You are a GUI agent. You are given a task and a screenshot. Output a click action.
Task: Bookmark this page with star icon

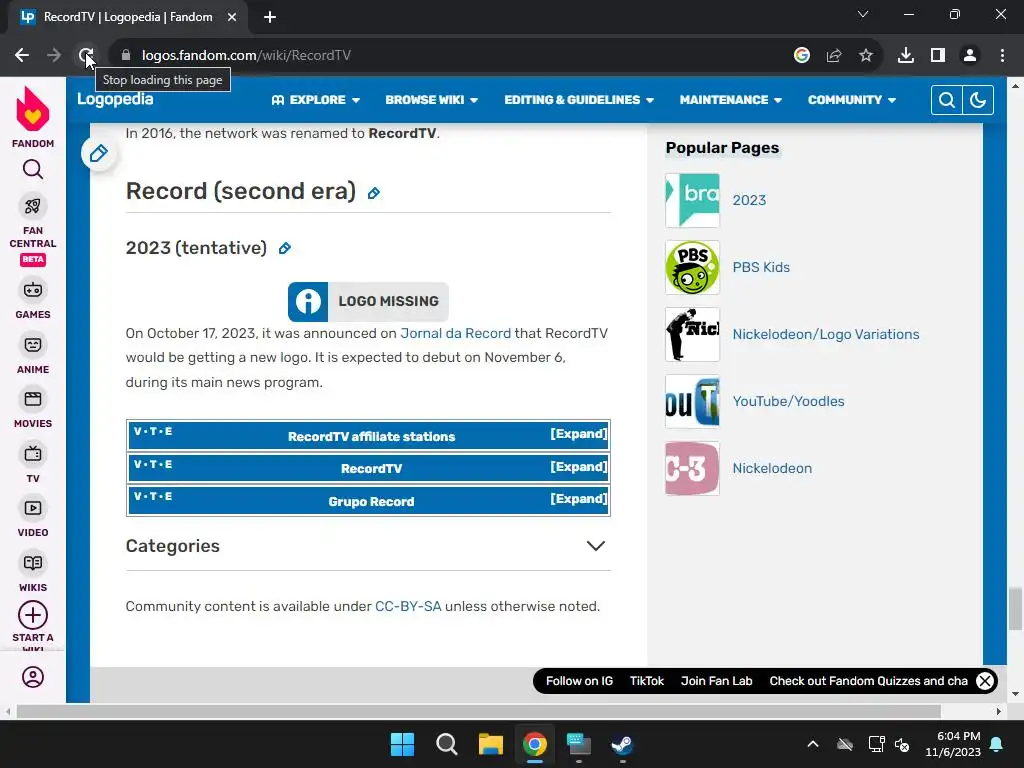(x=866, y=56)
